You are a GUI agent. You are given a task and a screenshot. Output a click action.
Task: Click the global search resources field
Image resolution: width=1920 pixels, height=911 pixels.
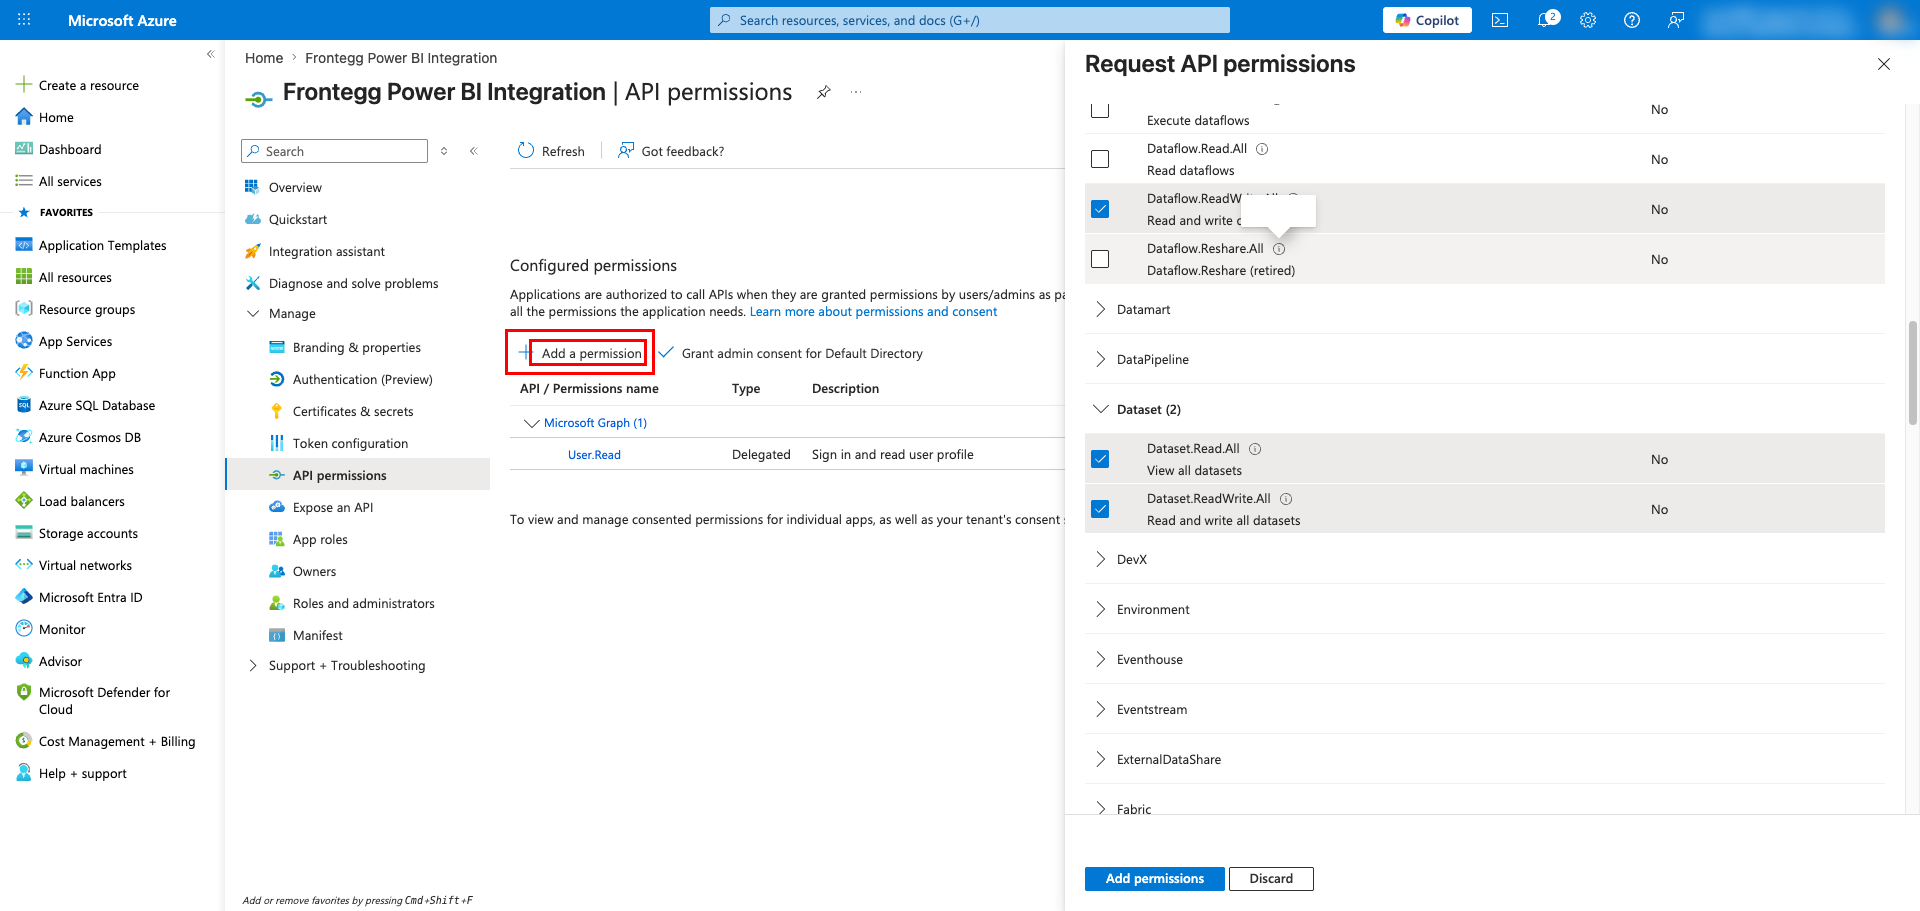pos(970,20)
